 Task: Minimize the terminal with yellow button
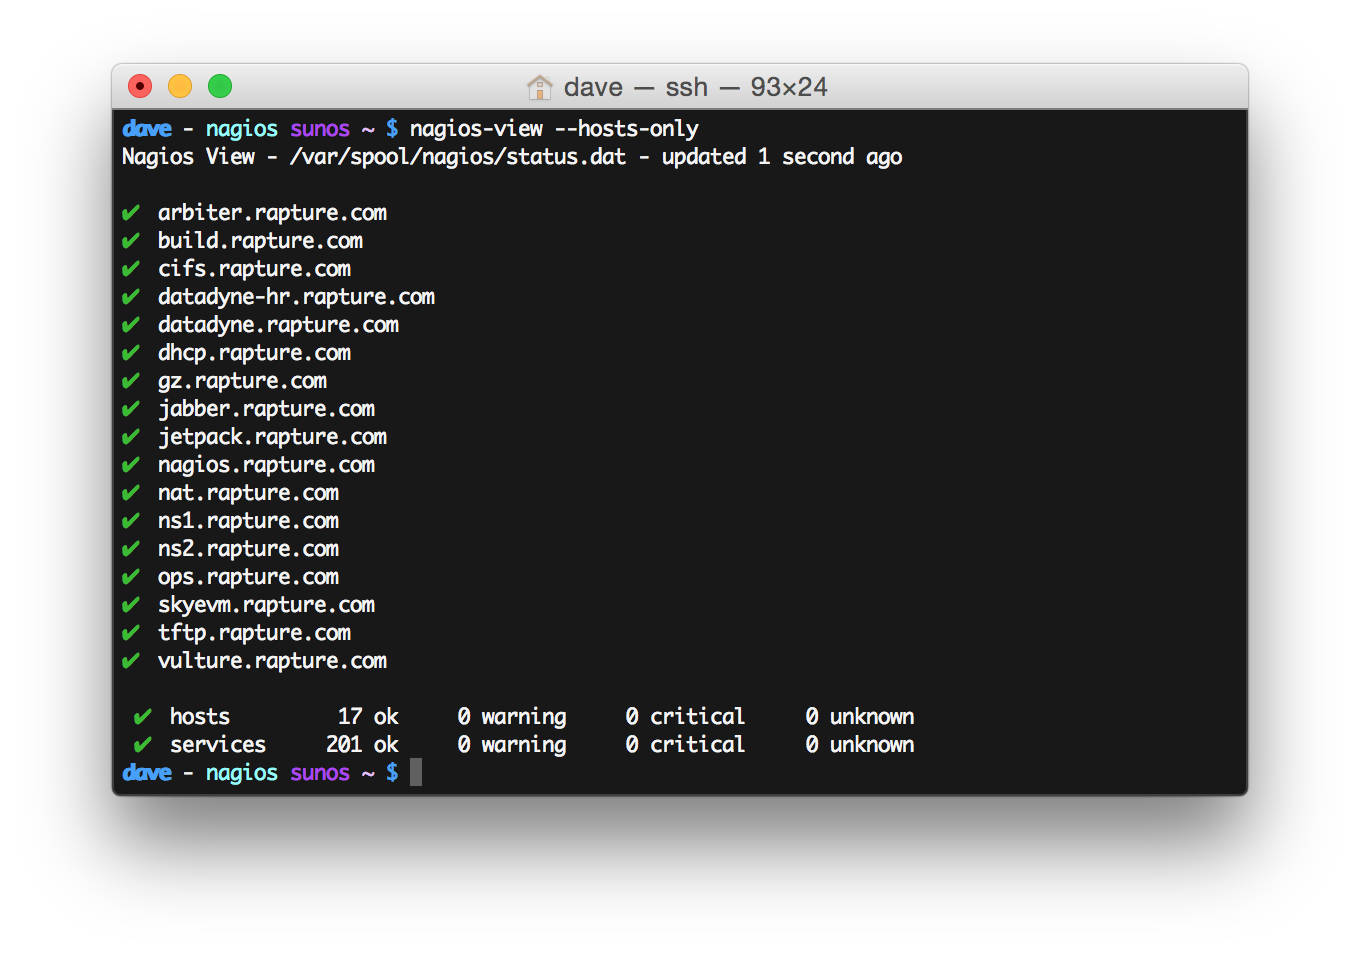pos(180,87)
